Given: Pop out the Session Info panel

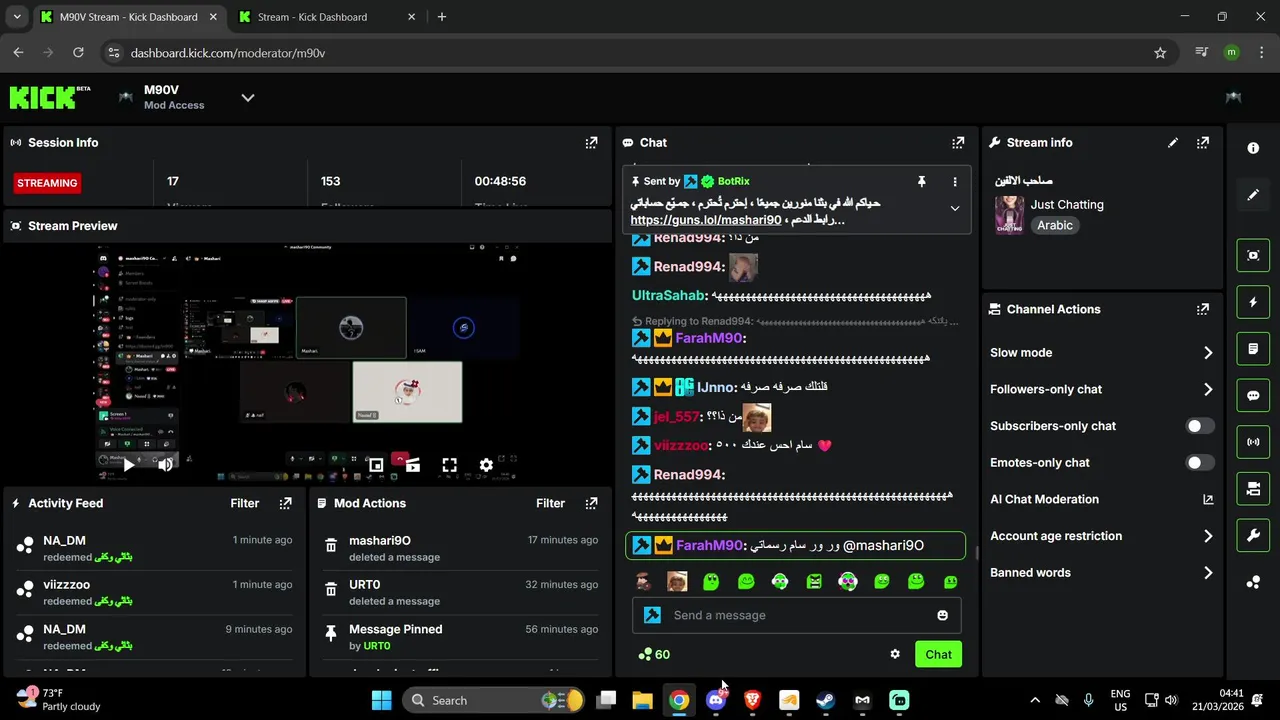Looking at the screenshot, I should point(591,143).
